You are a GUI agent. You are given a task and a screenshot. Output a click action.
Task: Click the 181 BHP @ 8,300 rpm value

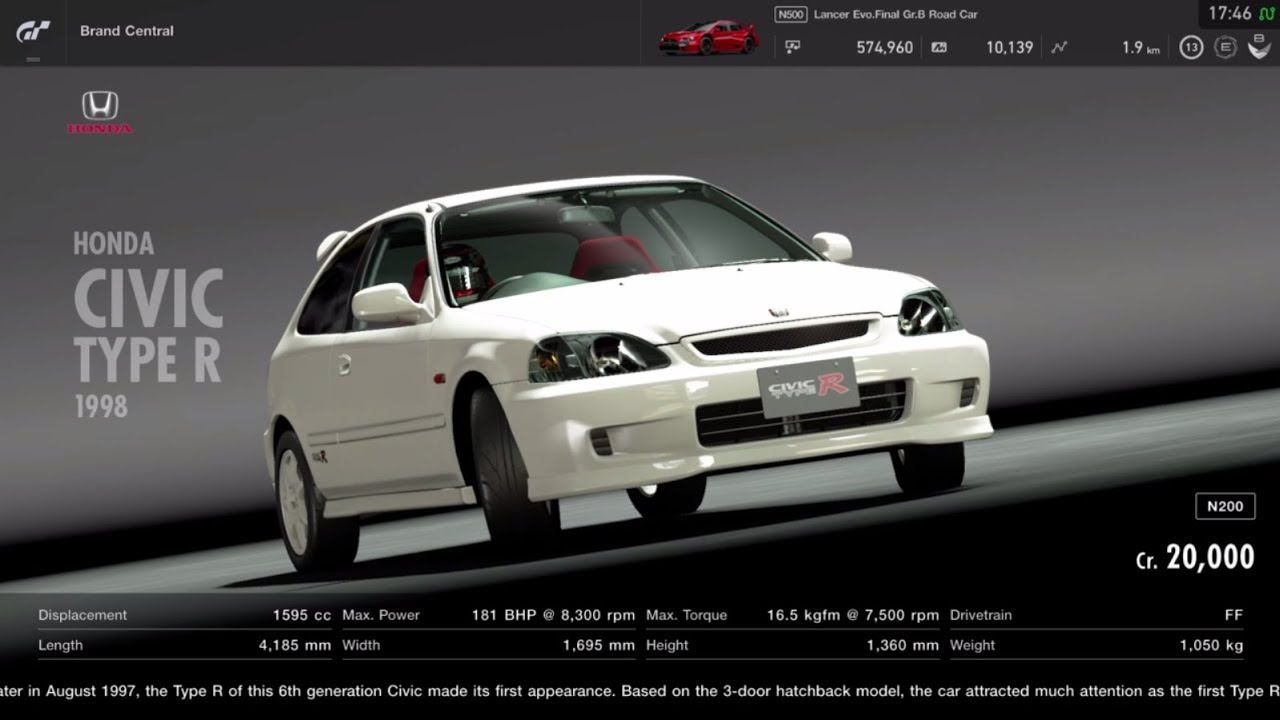tap(553, 615)
